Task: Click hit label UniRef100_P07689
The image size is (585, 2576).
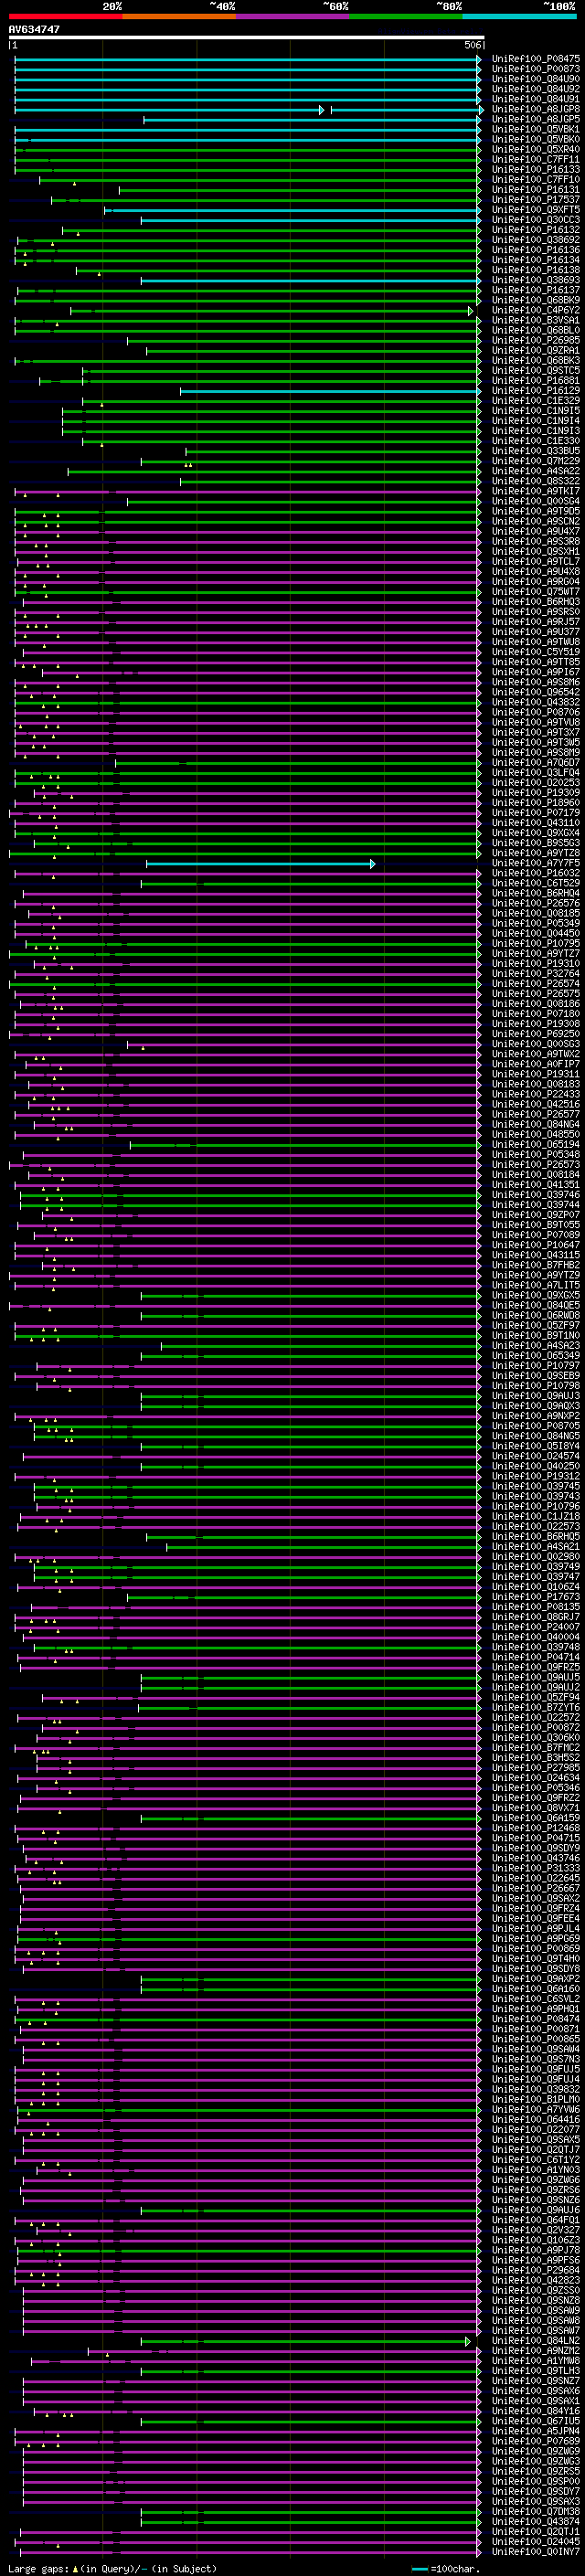Action: point(536,2441)
